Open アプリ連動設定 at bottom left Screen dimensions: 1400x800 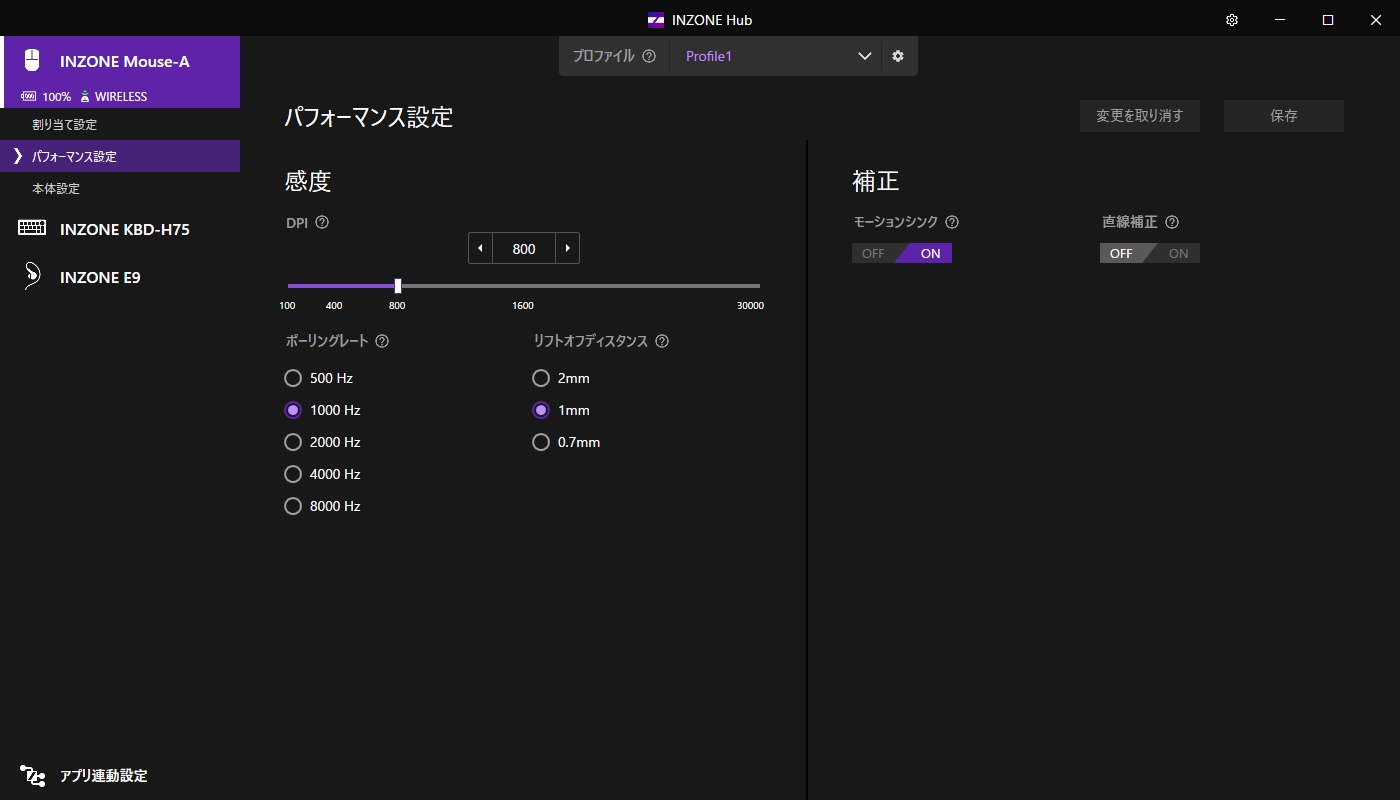point(120,775)
